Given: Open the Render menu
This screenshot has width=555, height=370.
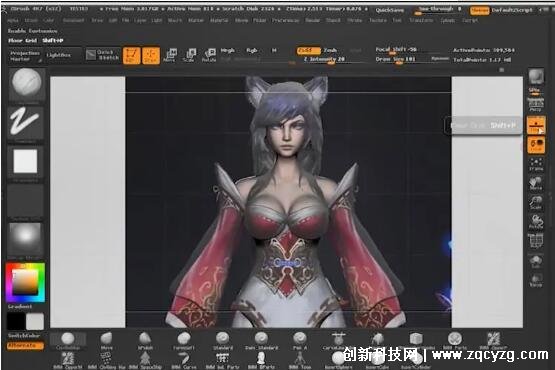Looking at the screenshot, I should point(313,21).
